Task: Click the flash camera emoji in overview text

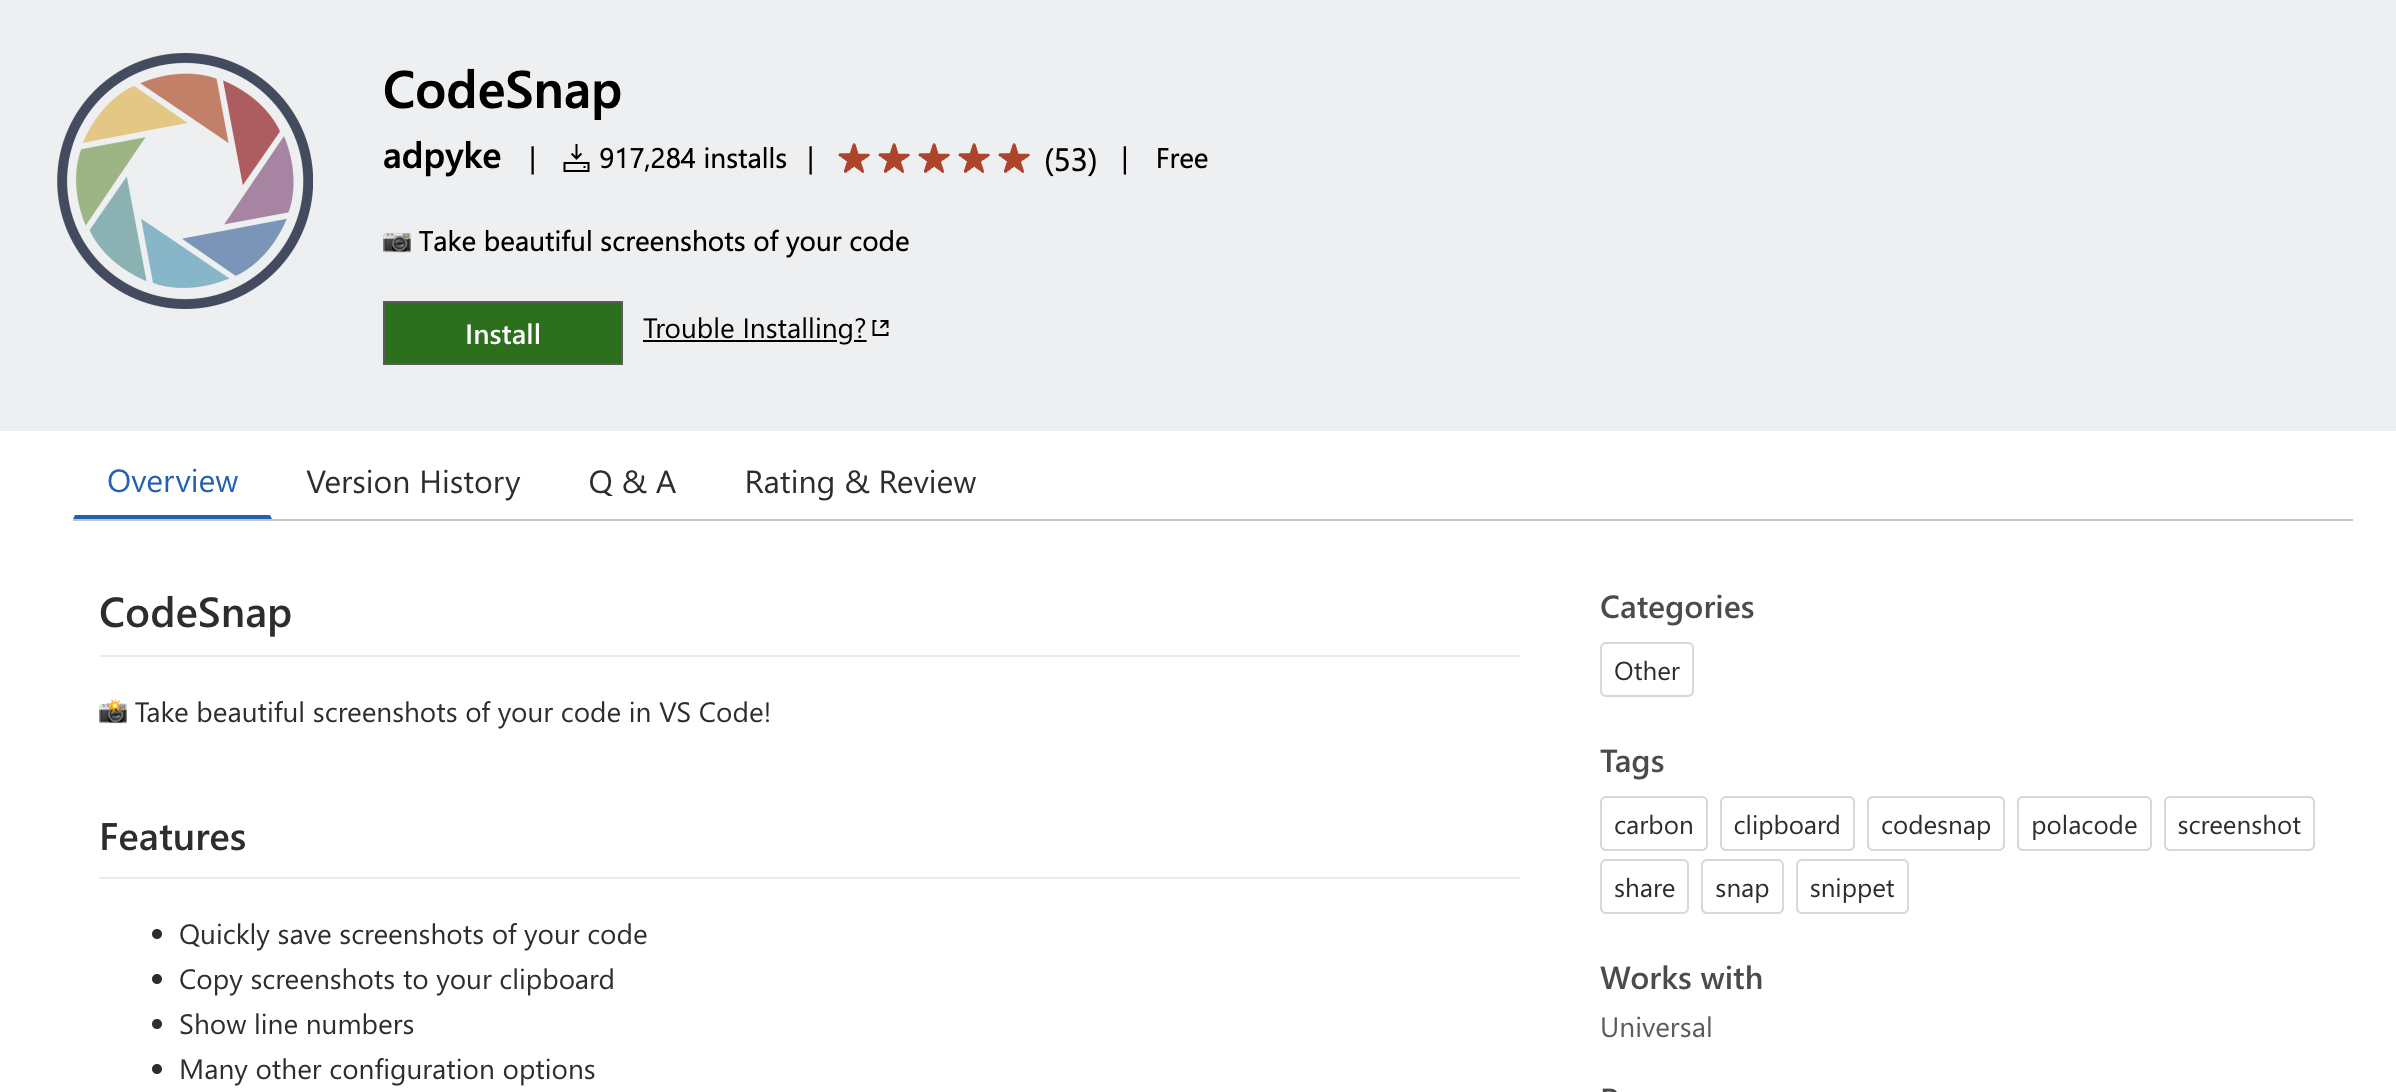Action: pyautogui.click(x=113, y=712)
